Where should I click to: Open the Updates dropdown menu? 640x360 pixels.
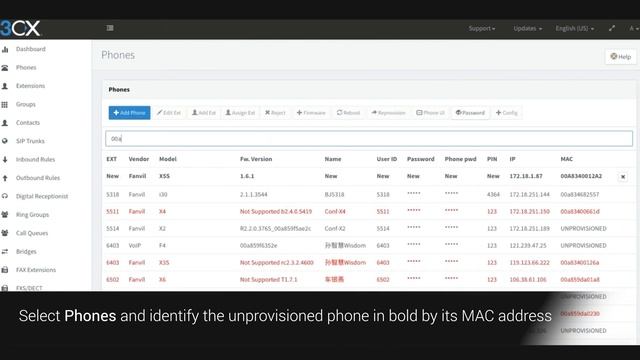coord(527,28)
